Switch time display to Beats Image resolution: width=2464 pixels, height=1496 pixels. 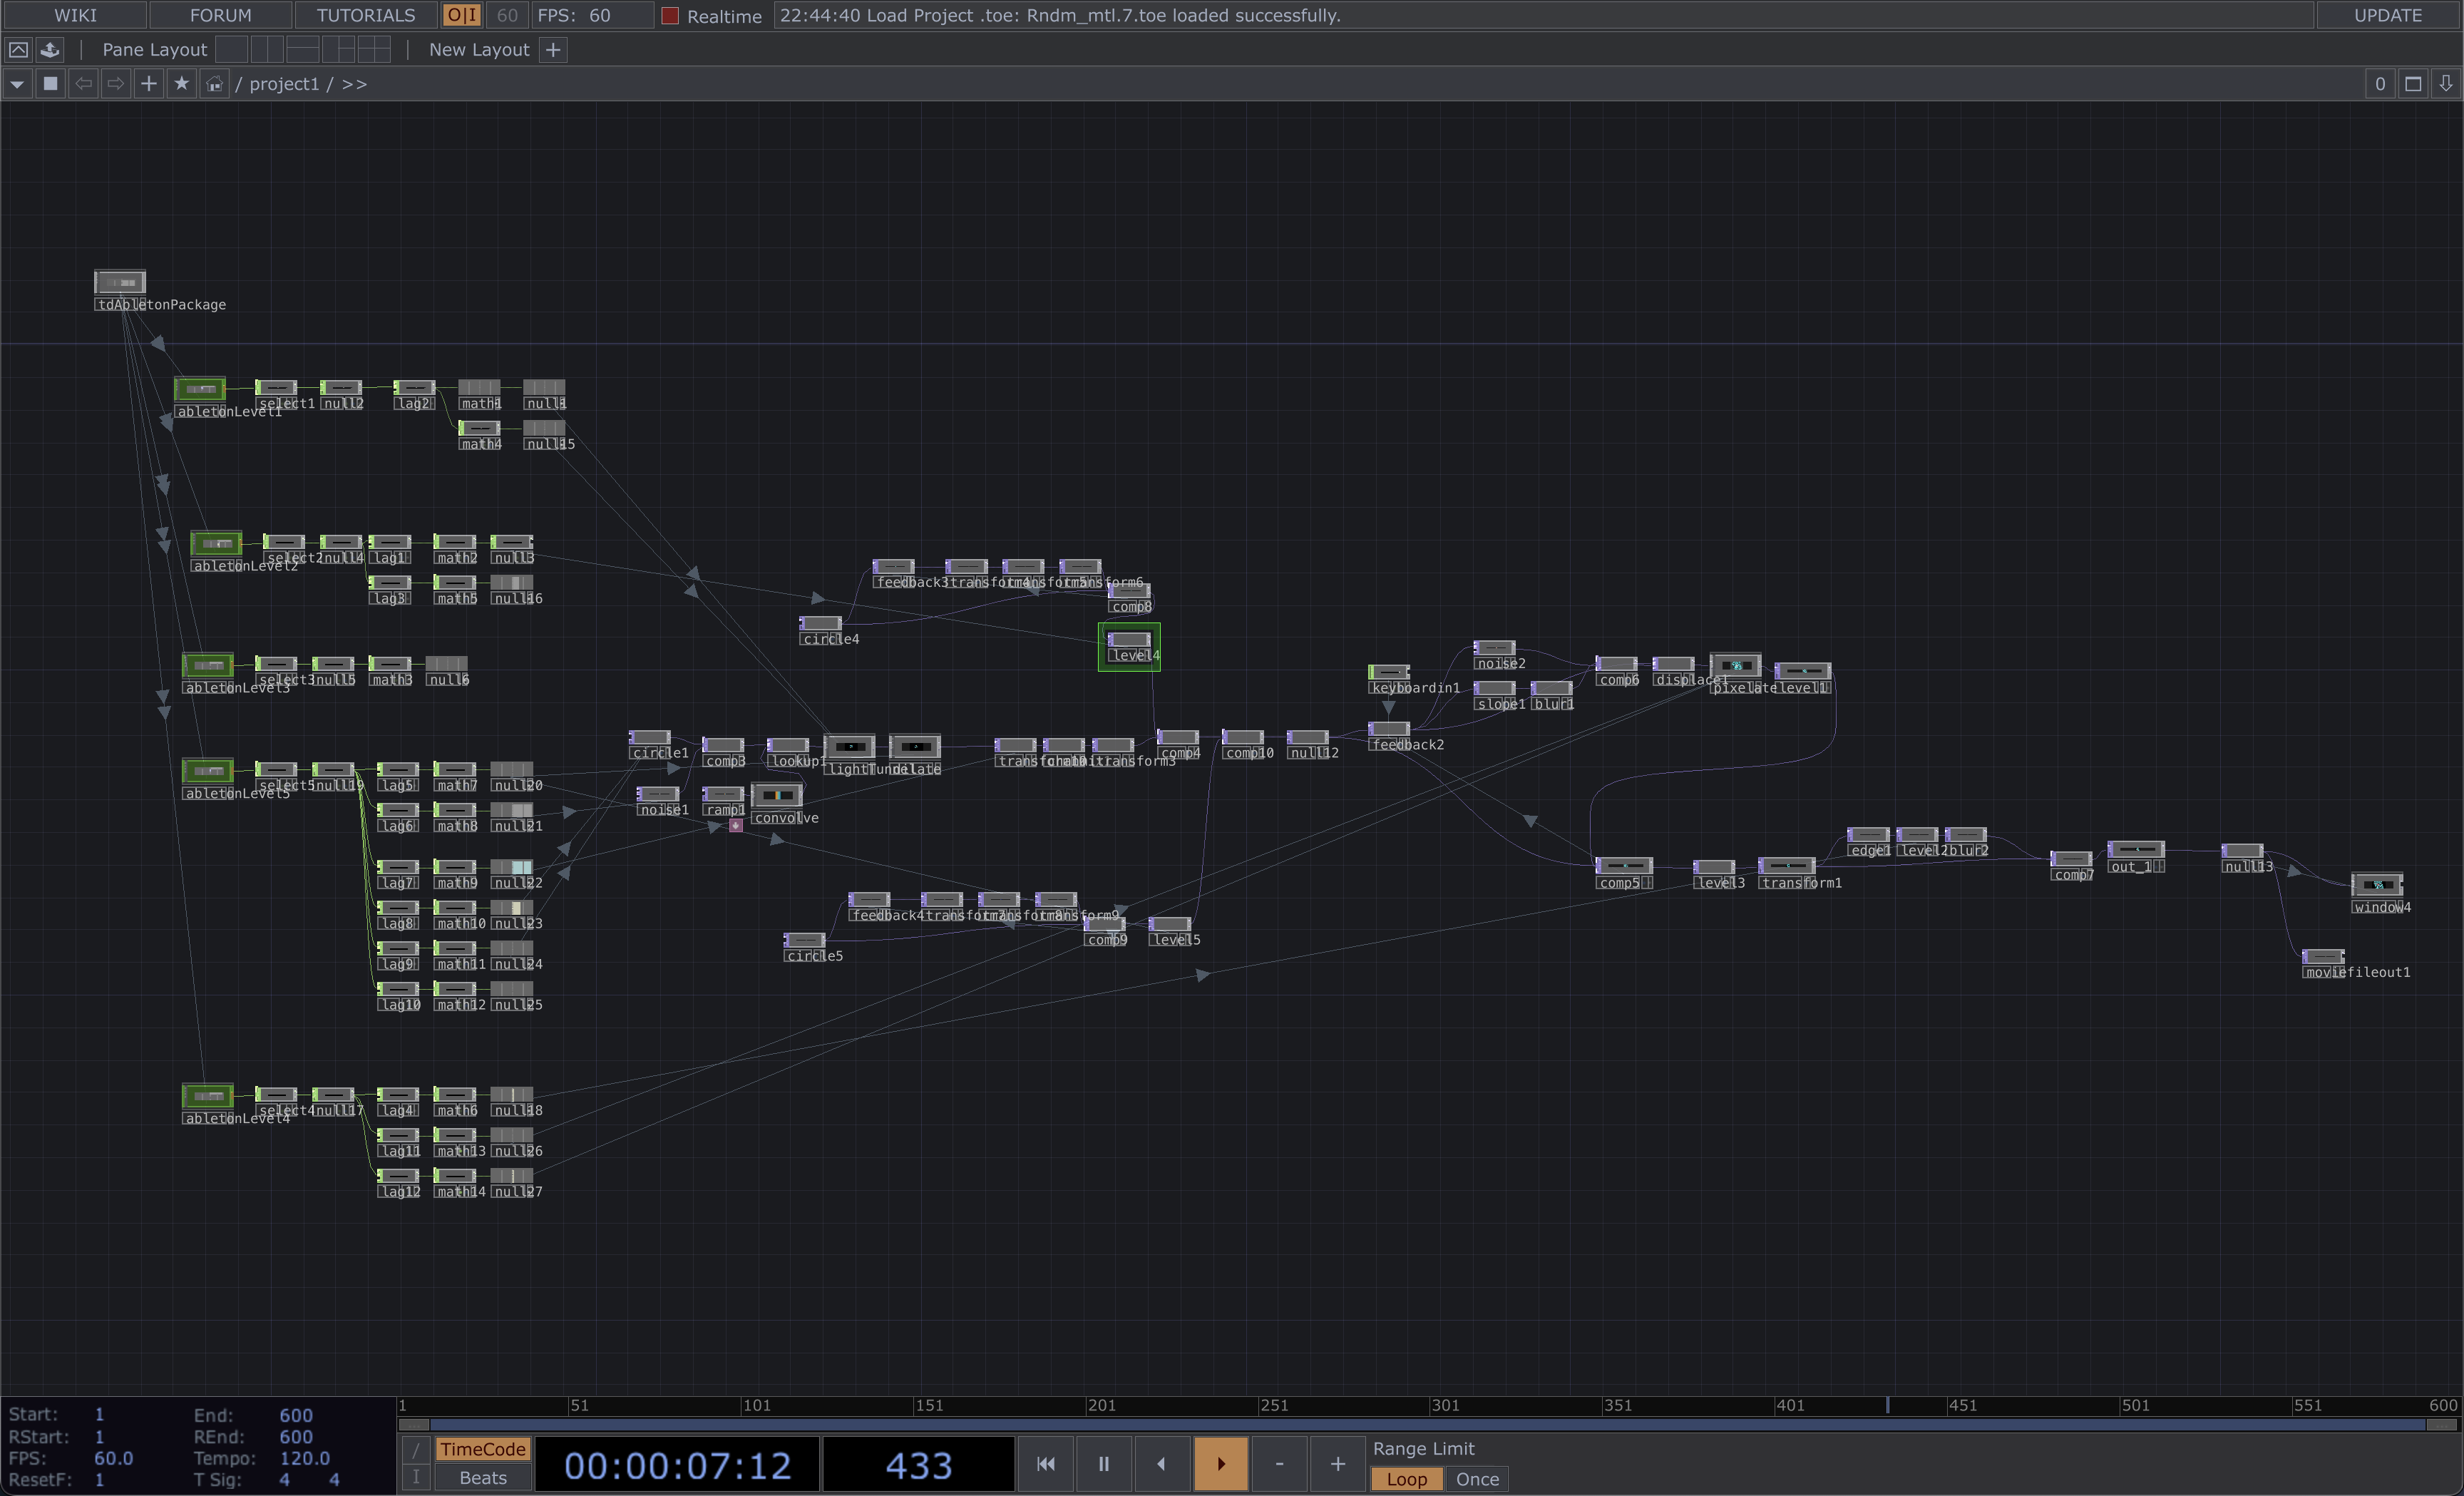[483, 1478]
